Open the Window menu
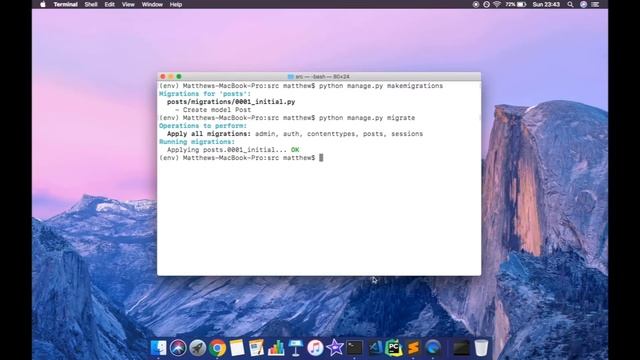The image size is (640, 360). tap(152, 4)
